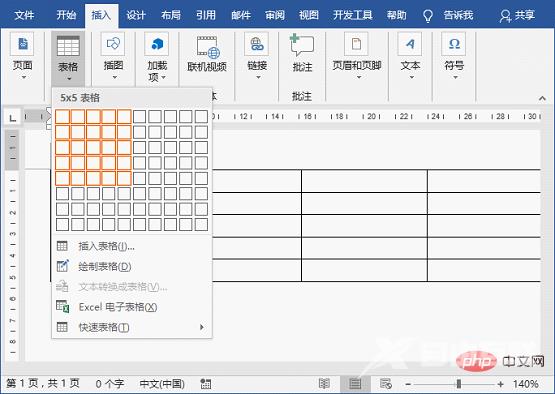
Task: Open the 文本 (Text) ribbon button
Action: [410, 56]
